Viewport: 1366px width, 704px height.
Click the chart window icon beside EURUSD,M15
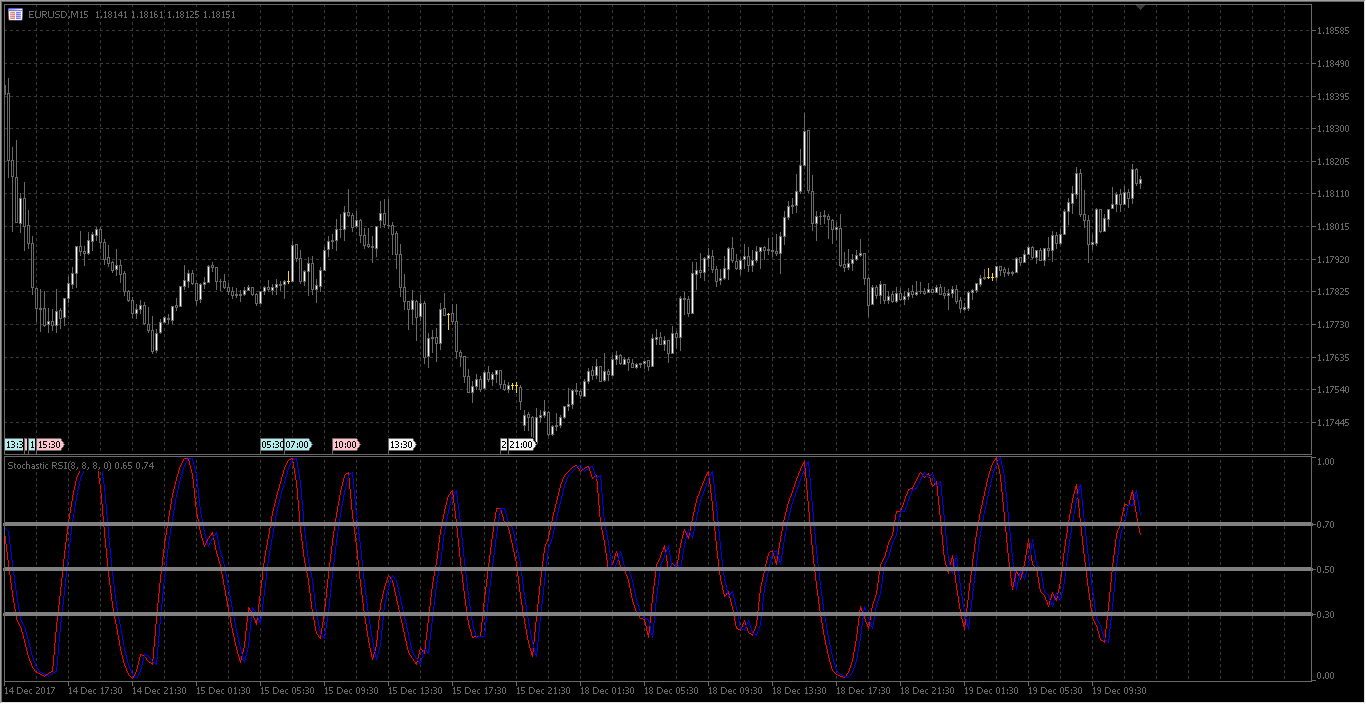pyautogui.click(x=15, y=14)
